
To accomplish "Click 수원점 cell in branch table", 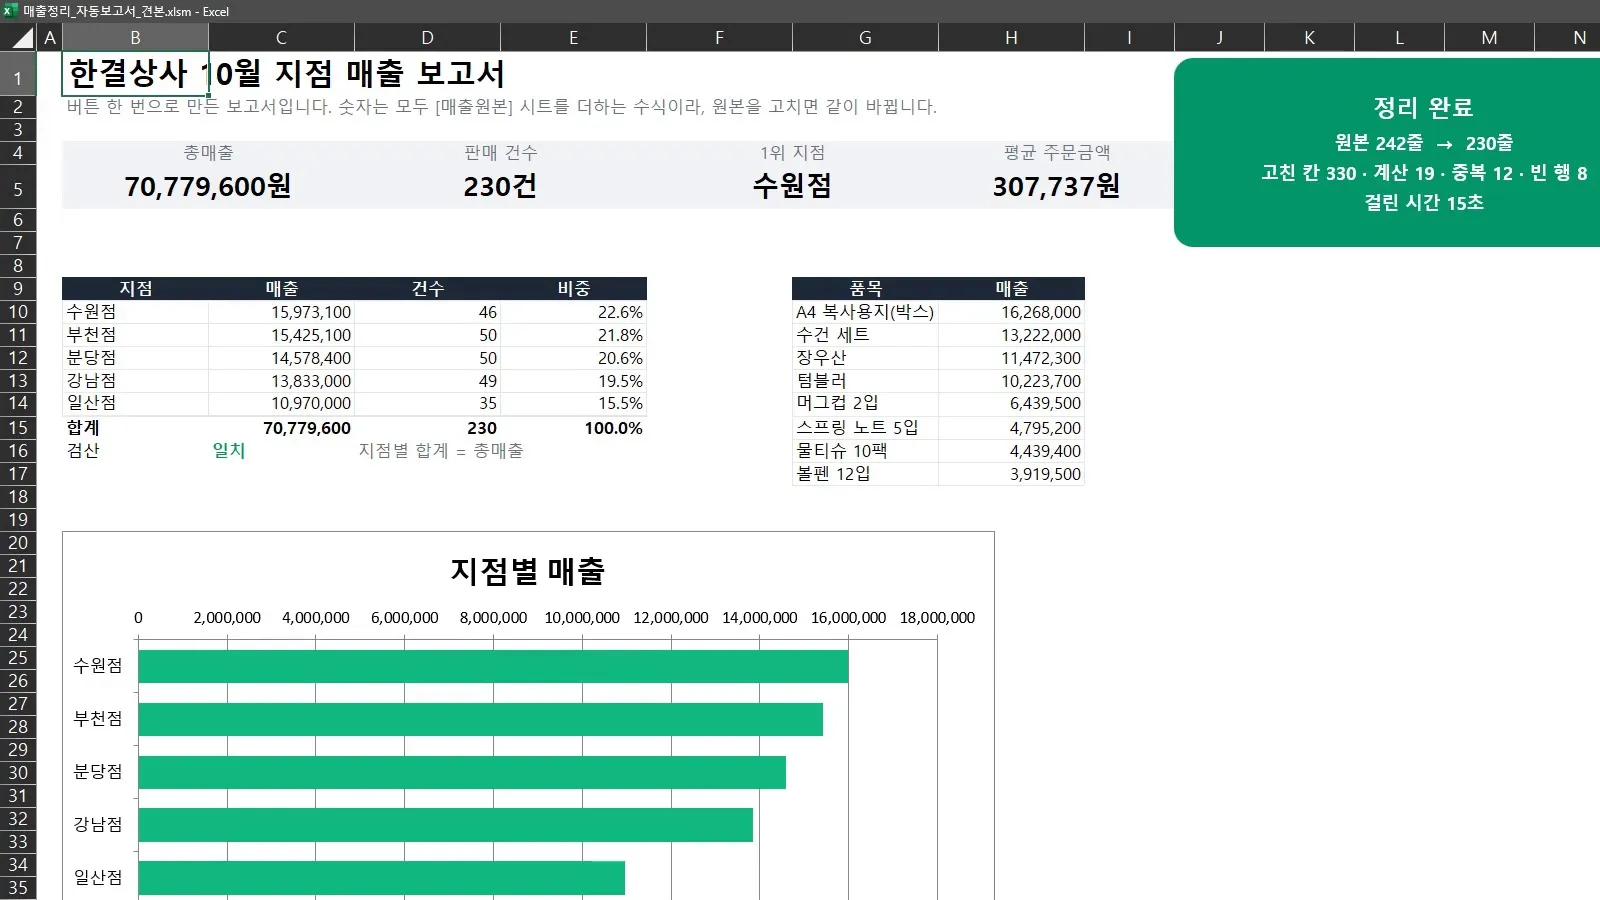I will tap(135, 312).
